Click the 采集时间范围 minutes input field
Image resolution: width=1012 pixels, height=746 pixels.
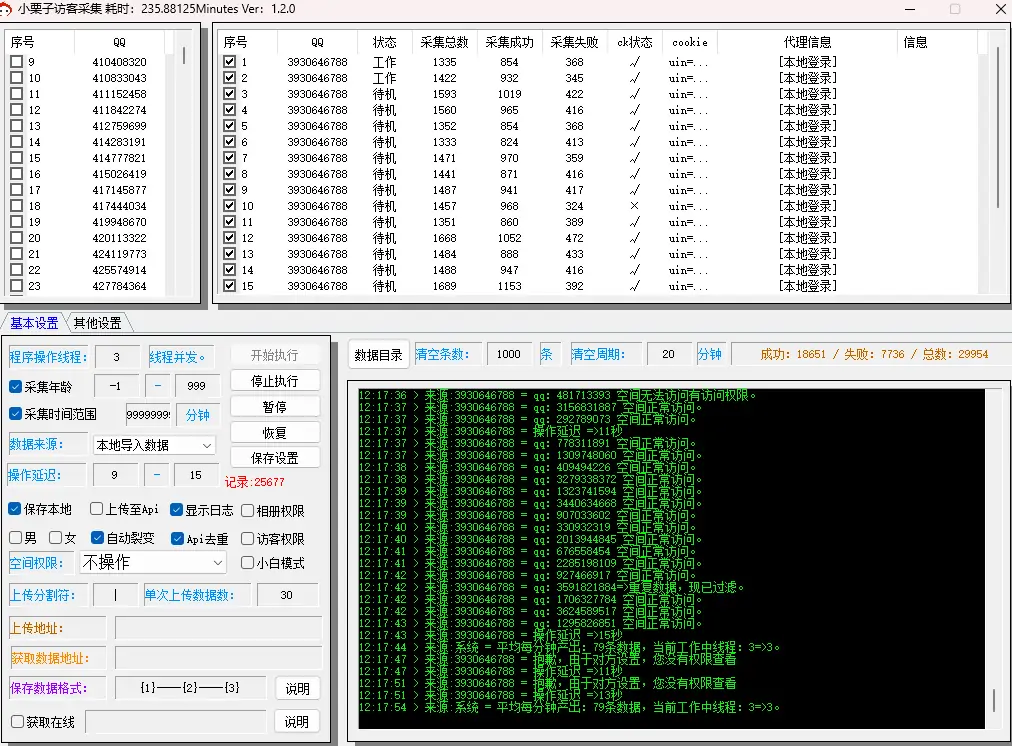[148, 414]
